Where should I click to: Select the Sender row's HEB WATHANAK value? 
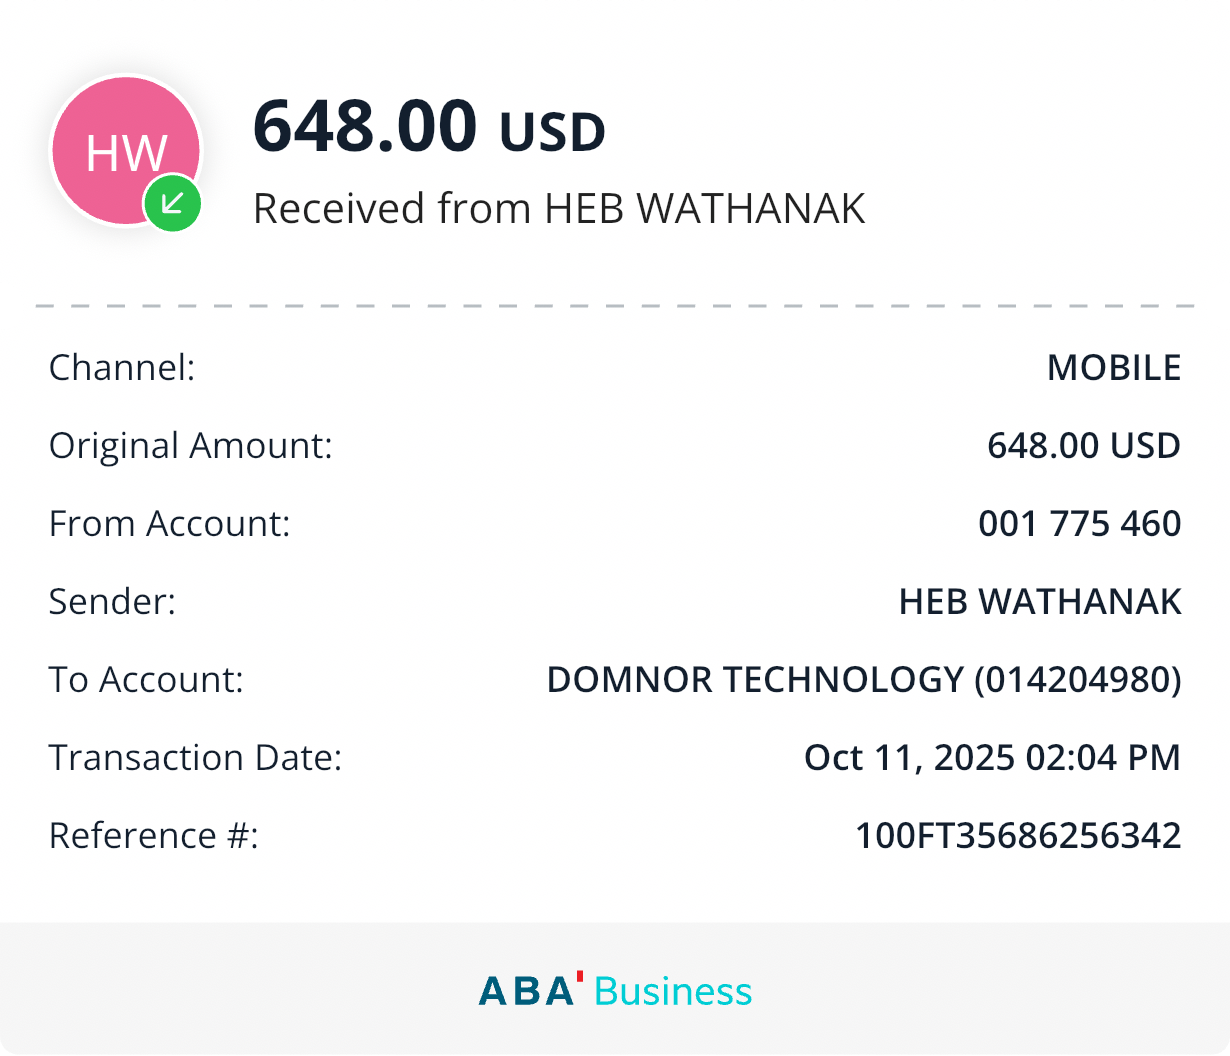[1039, 602]
